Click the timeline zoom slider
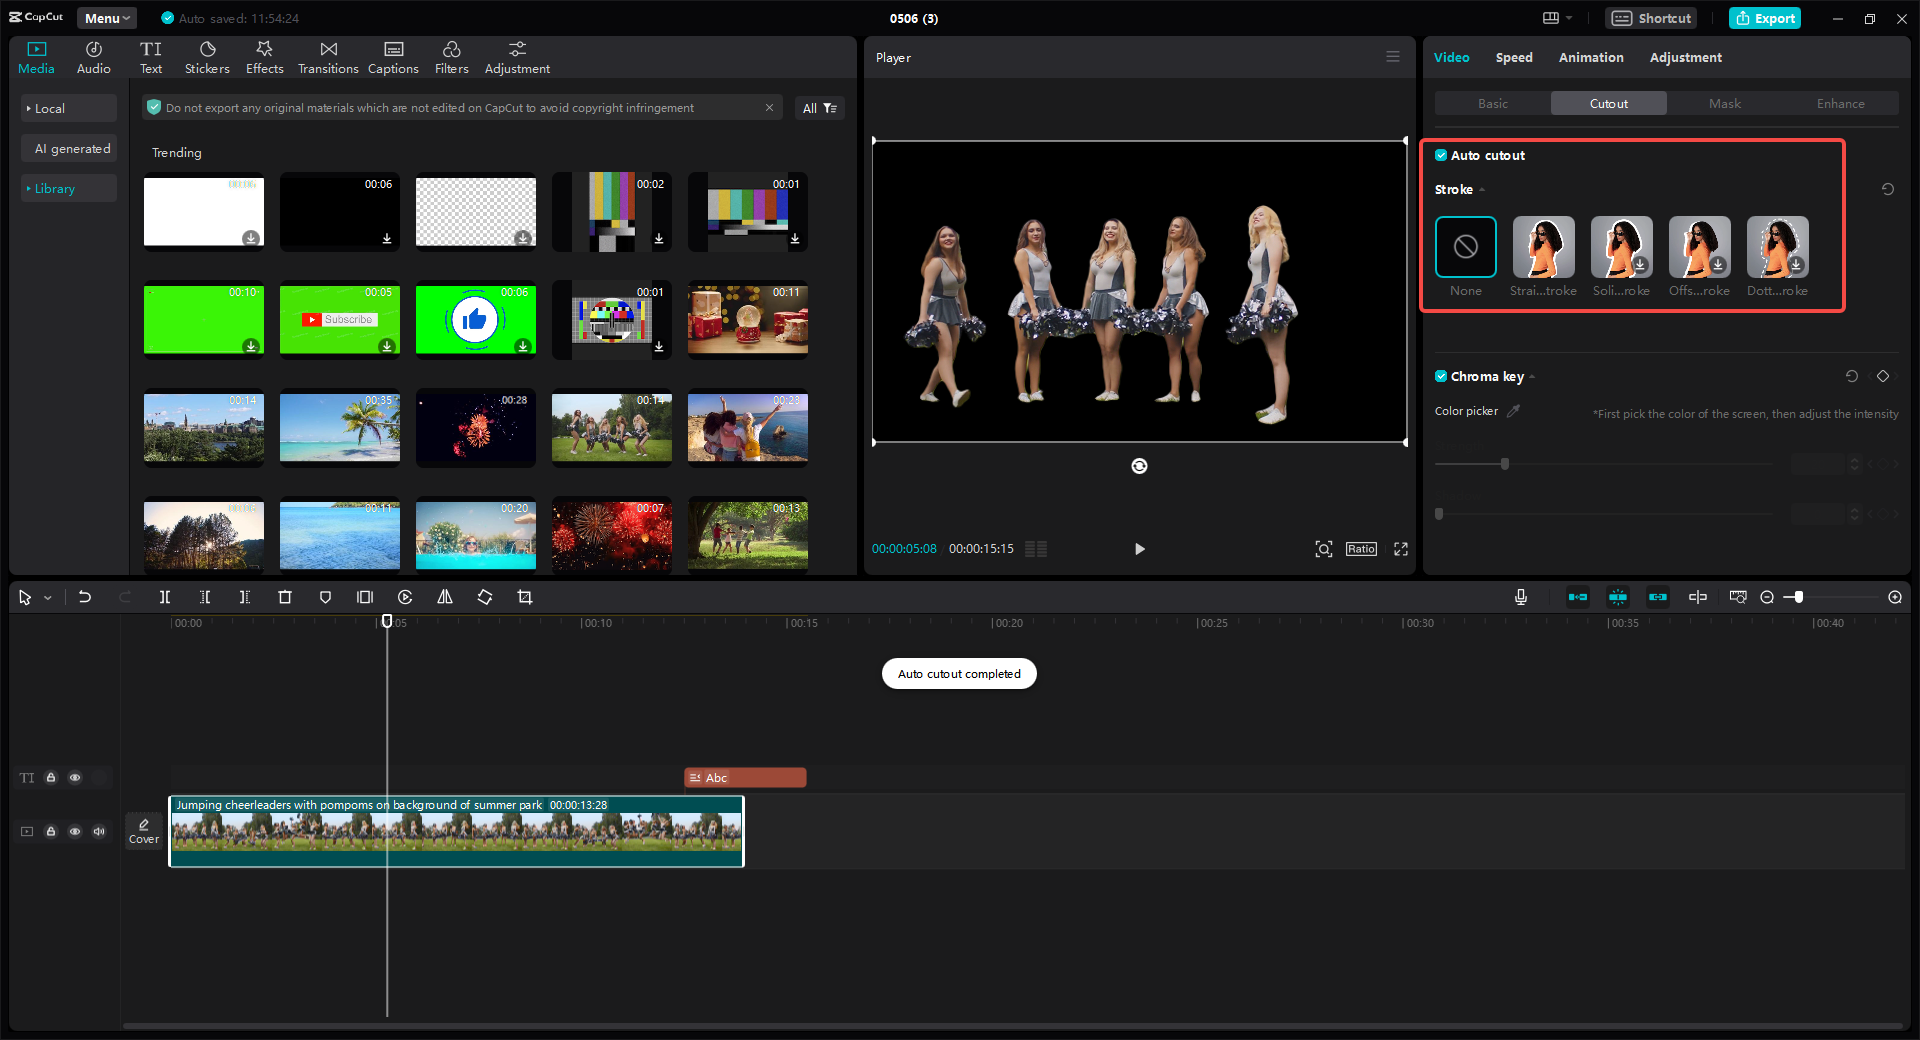 click(x=1798, y=597)
